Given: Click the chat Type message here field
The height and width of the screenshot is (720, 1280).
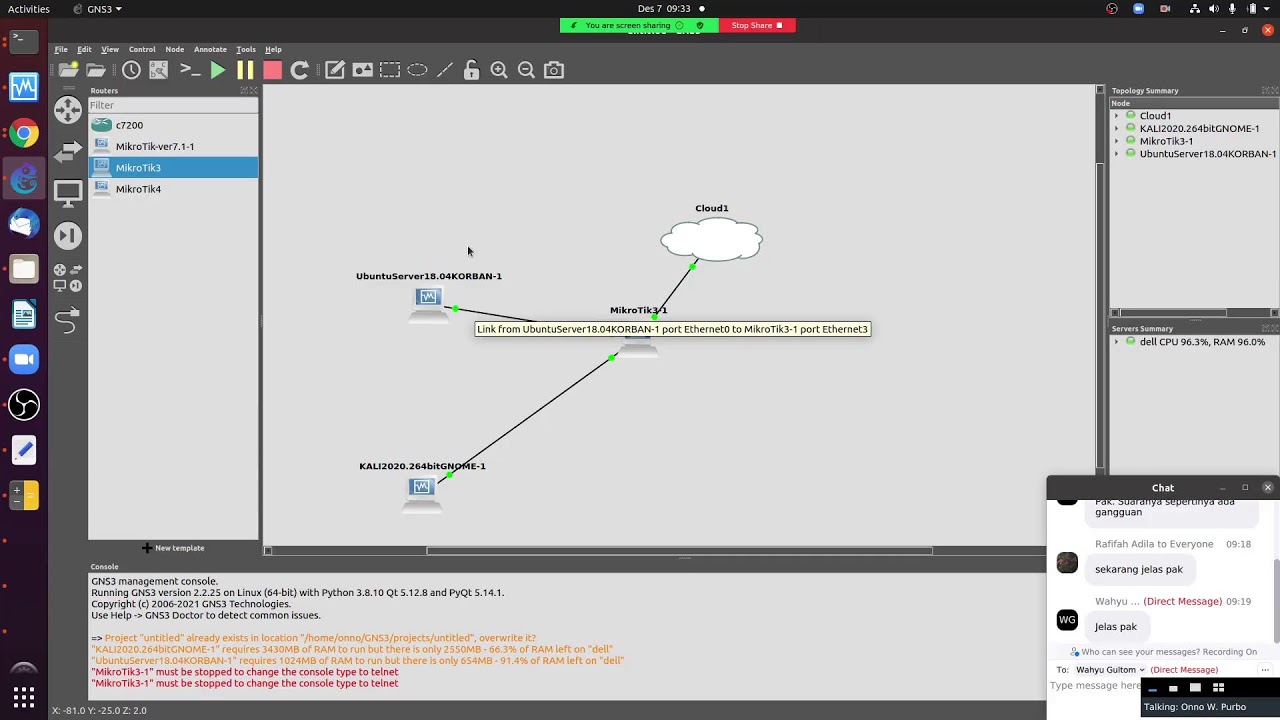Looking at the screenshot, I should pyautogui.click(x=1095, y=686).
